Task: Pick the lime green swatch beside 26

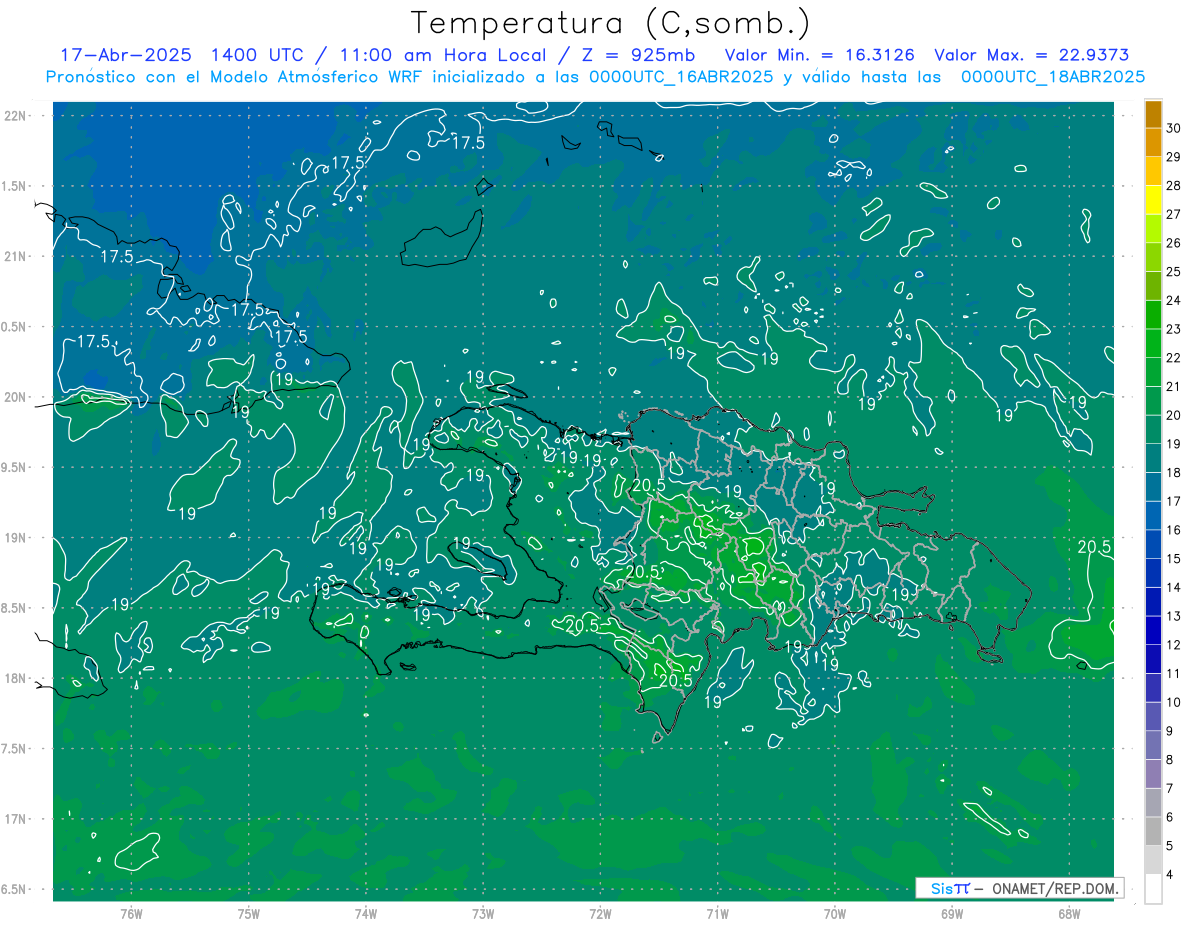Action: coord(1153,229)
